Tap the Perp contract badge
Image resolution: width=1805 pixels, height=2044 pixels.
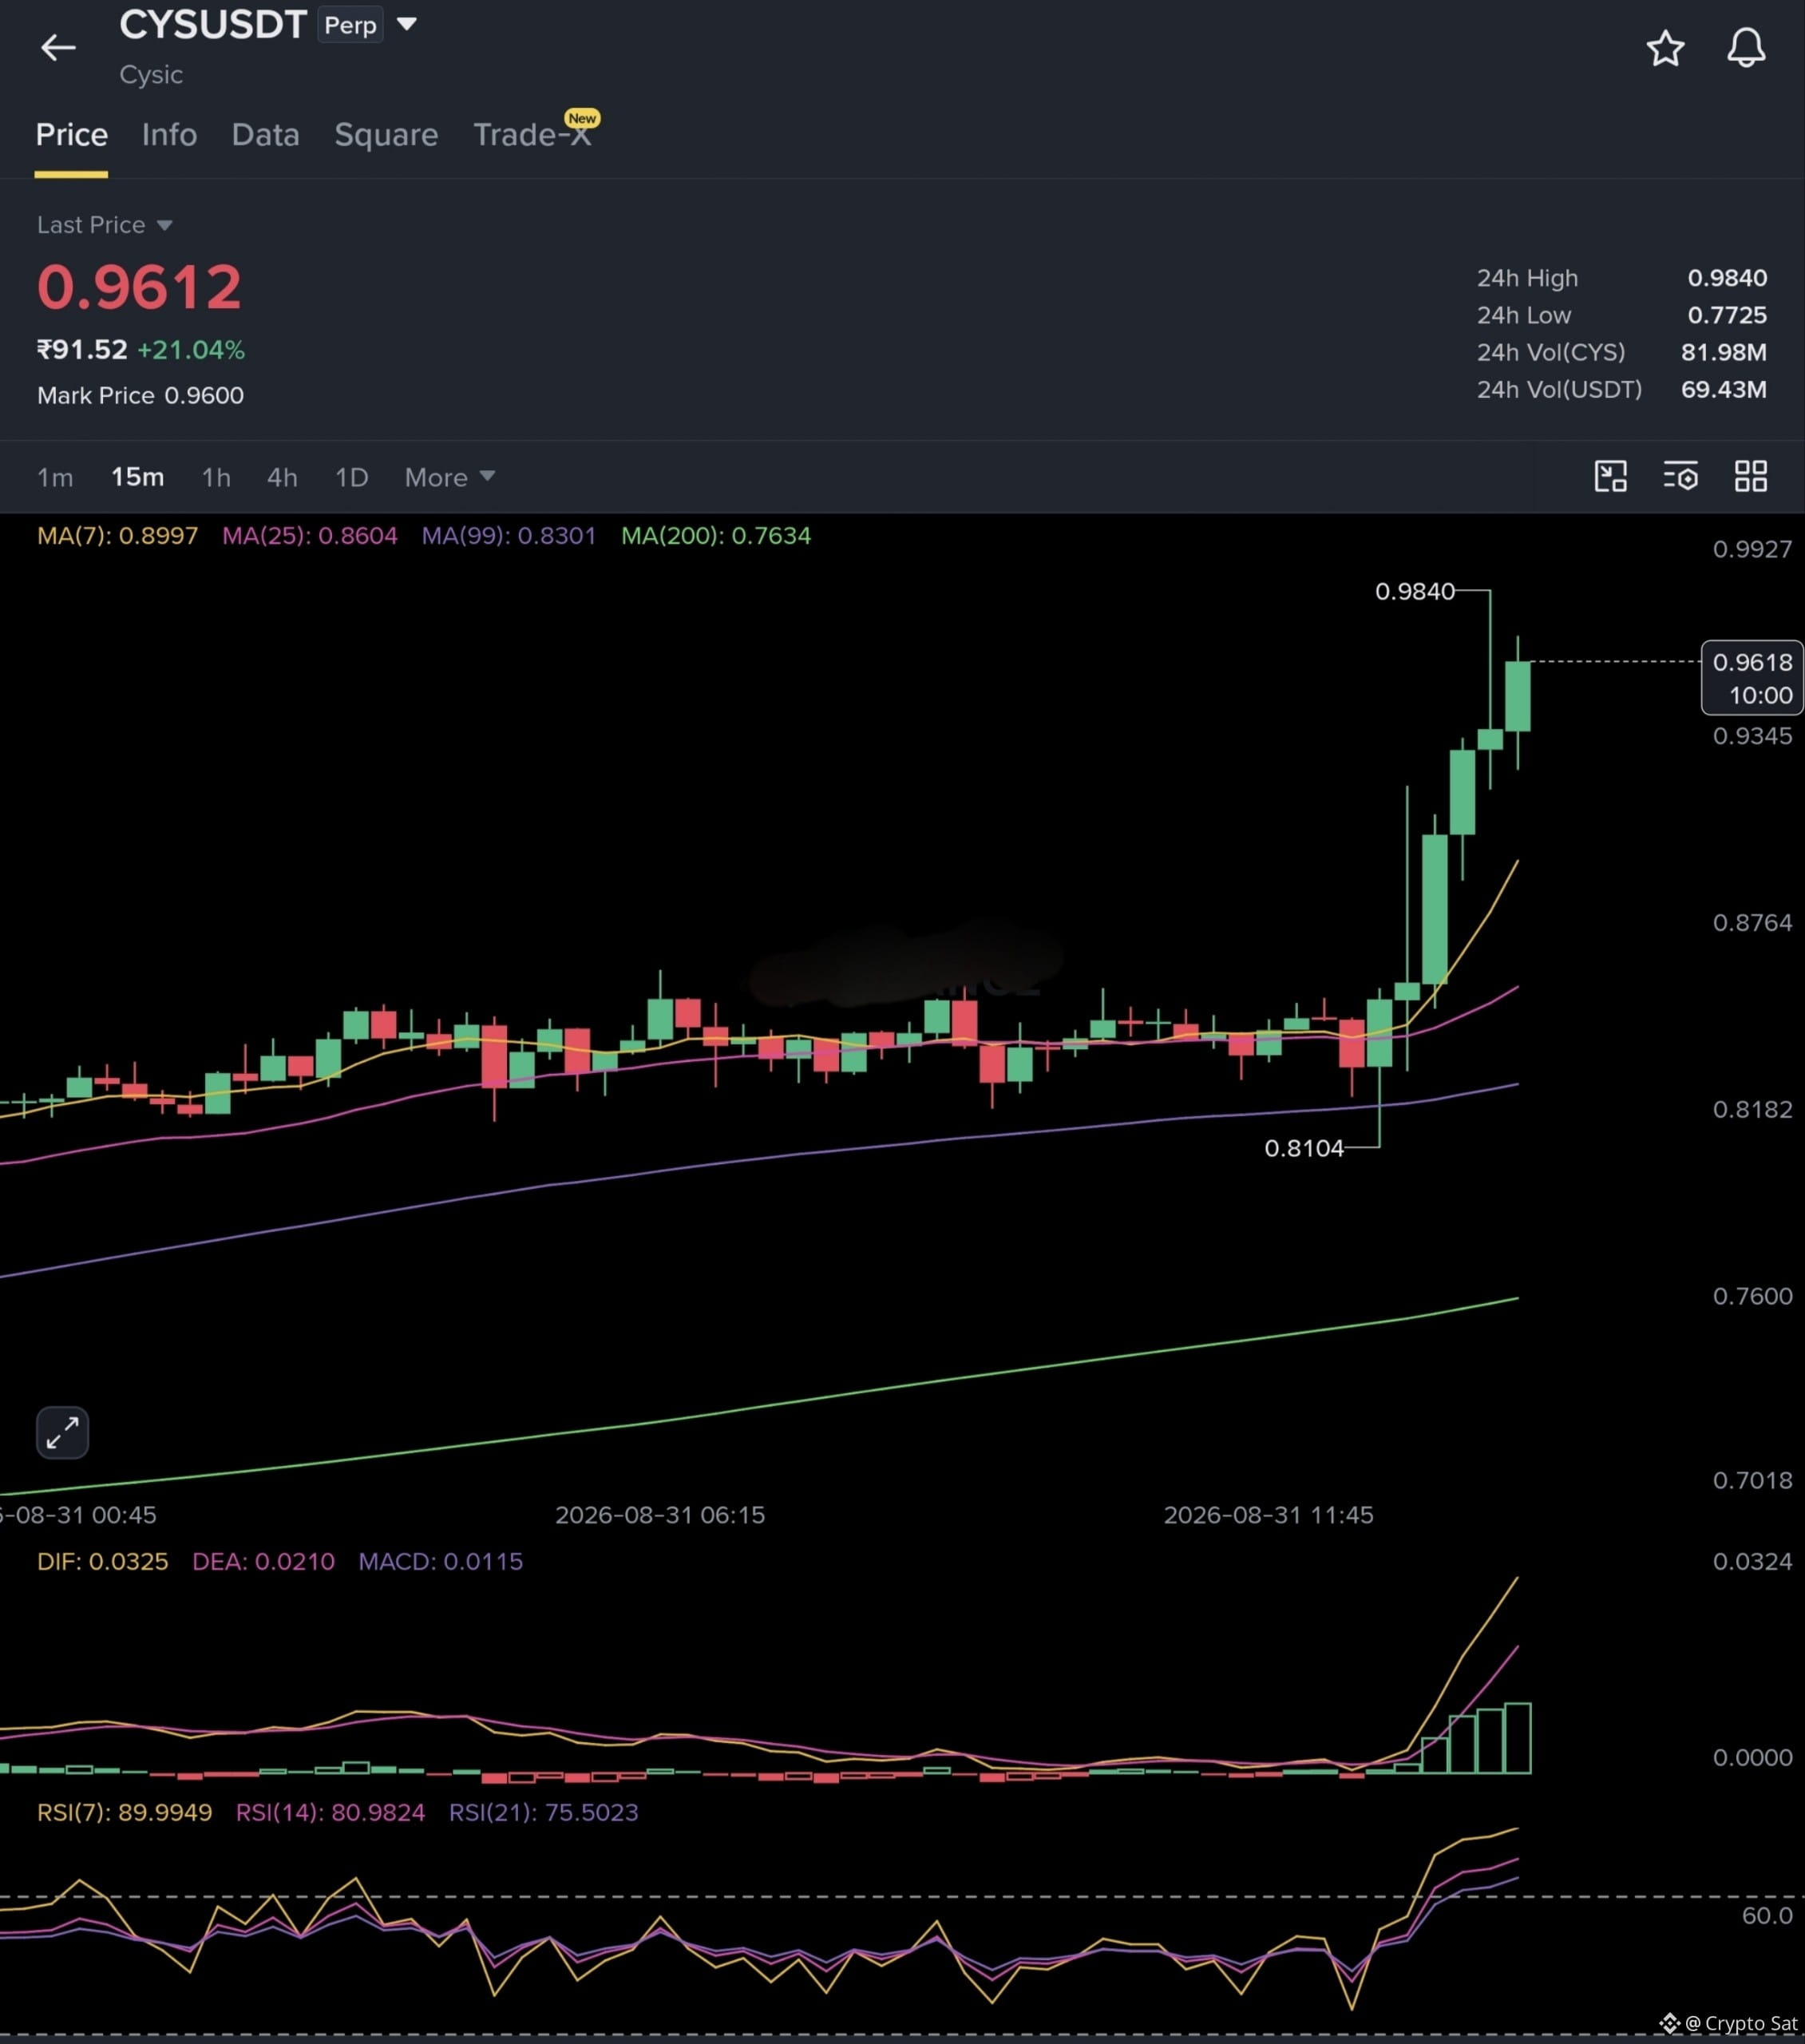(x=350, y=25)
